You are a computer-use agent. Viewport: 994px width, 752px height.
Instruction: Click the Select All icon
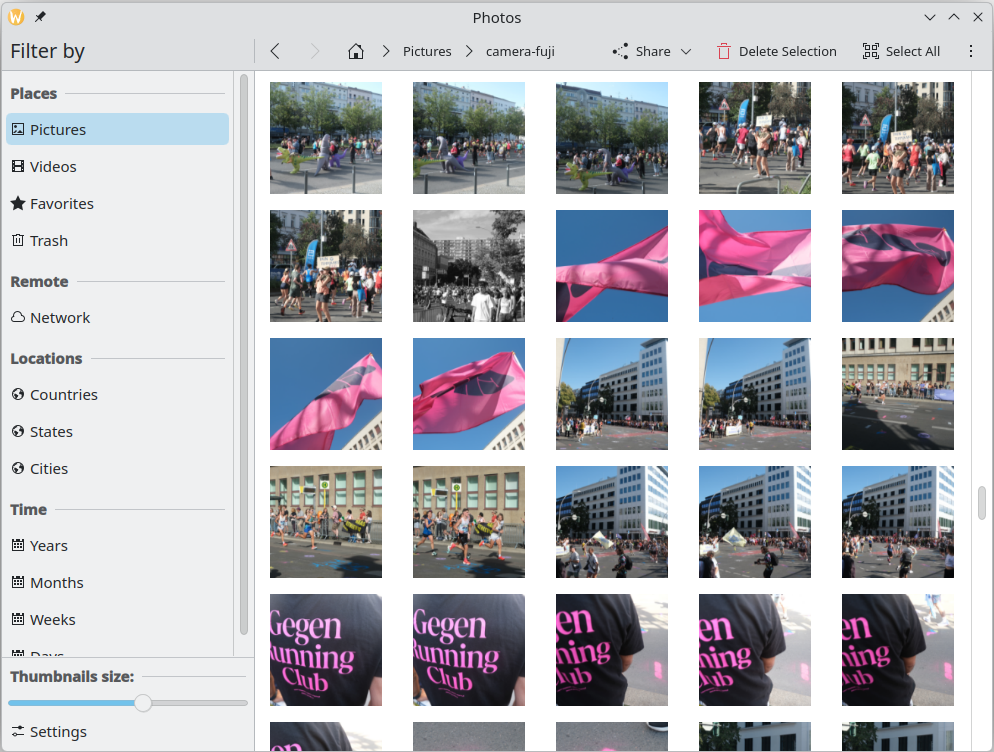(870, 51)
